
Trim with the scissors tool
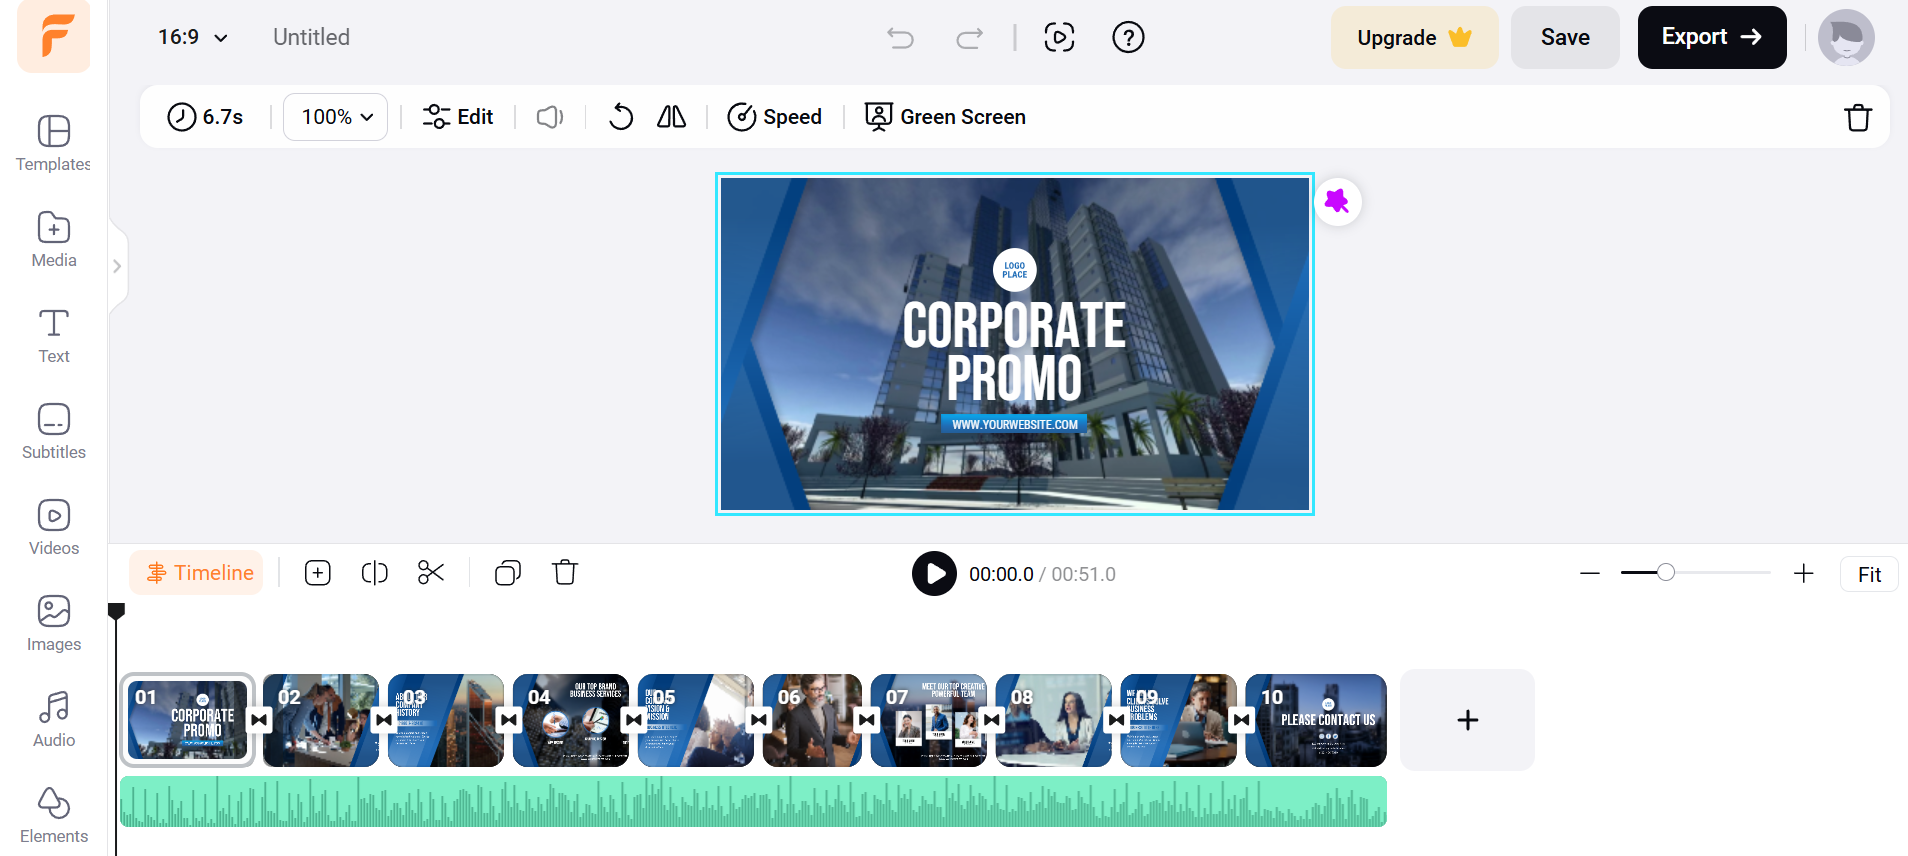(431, 573)
